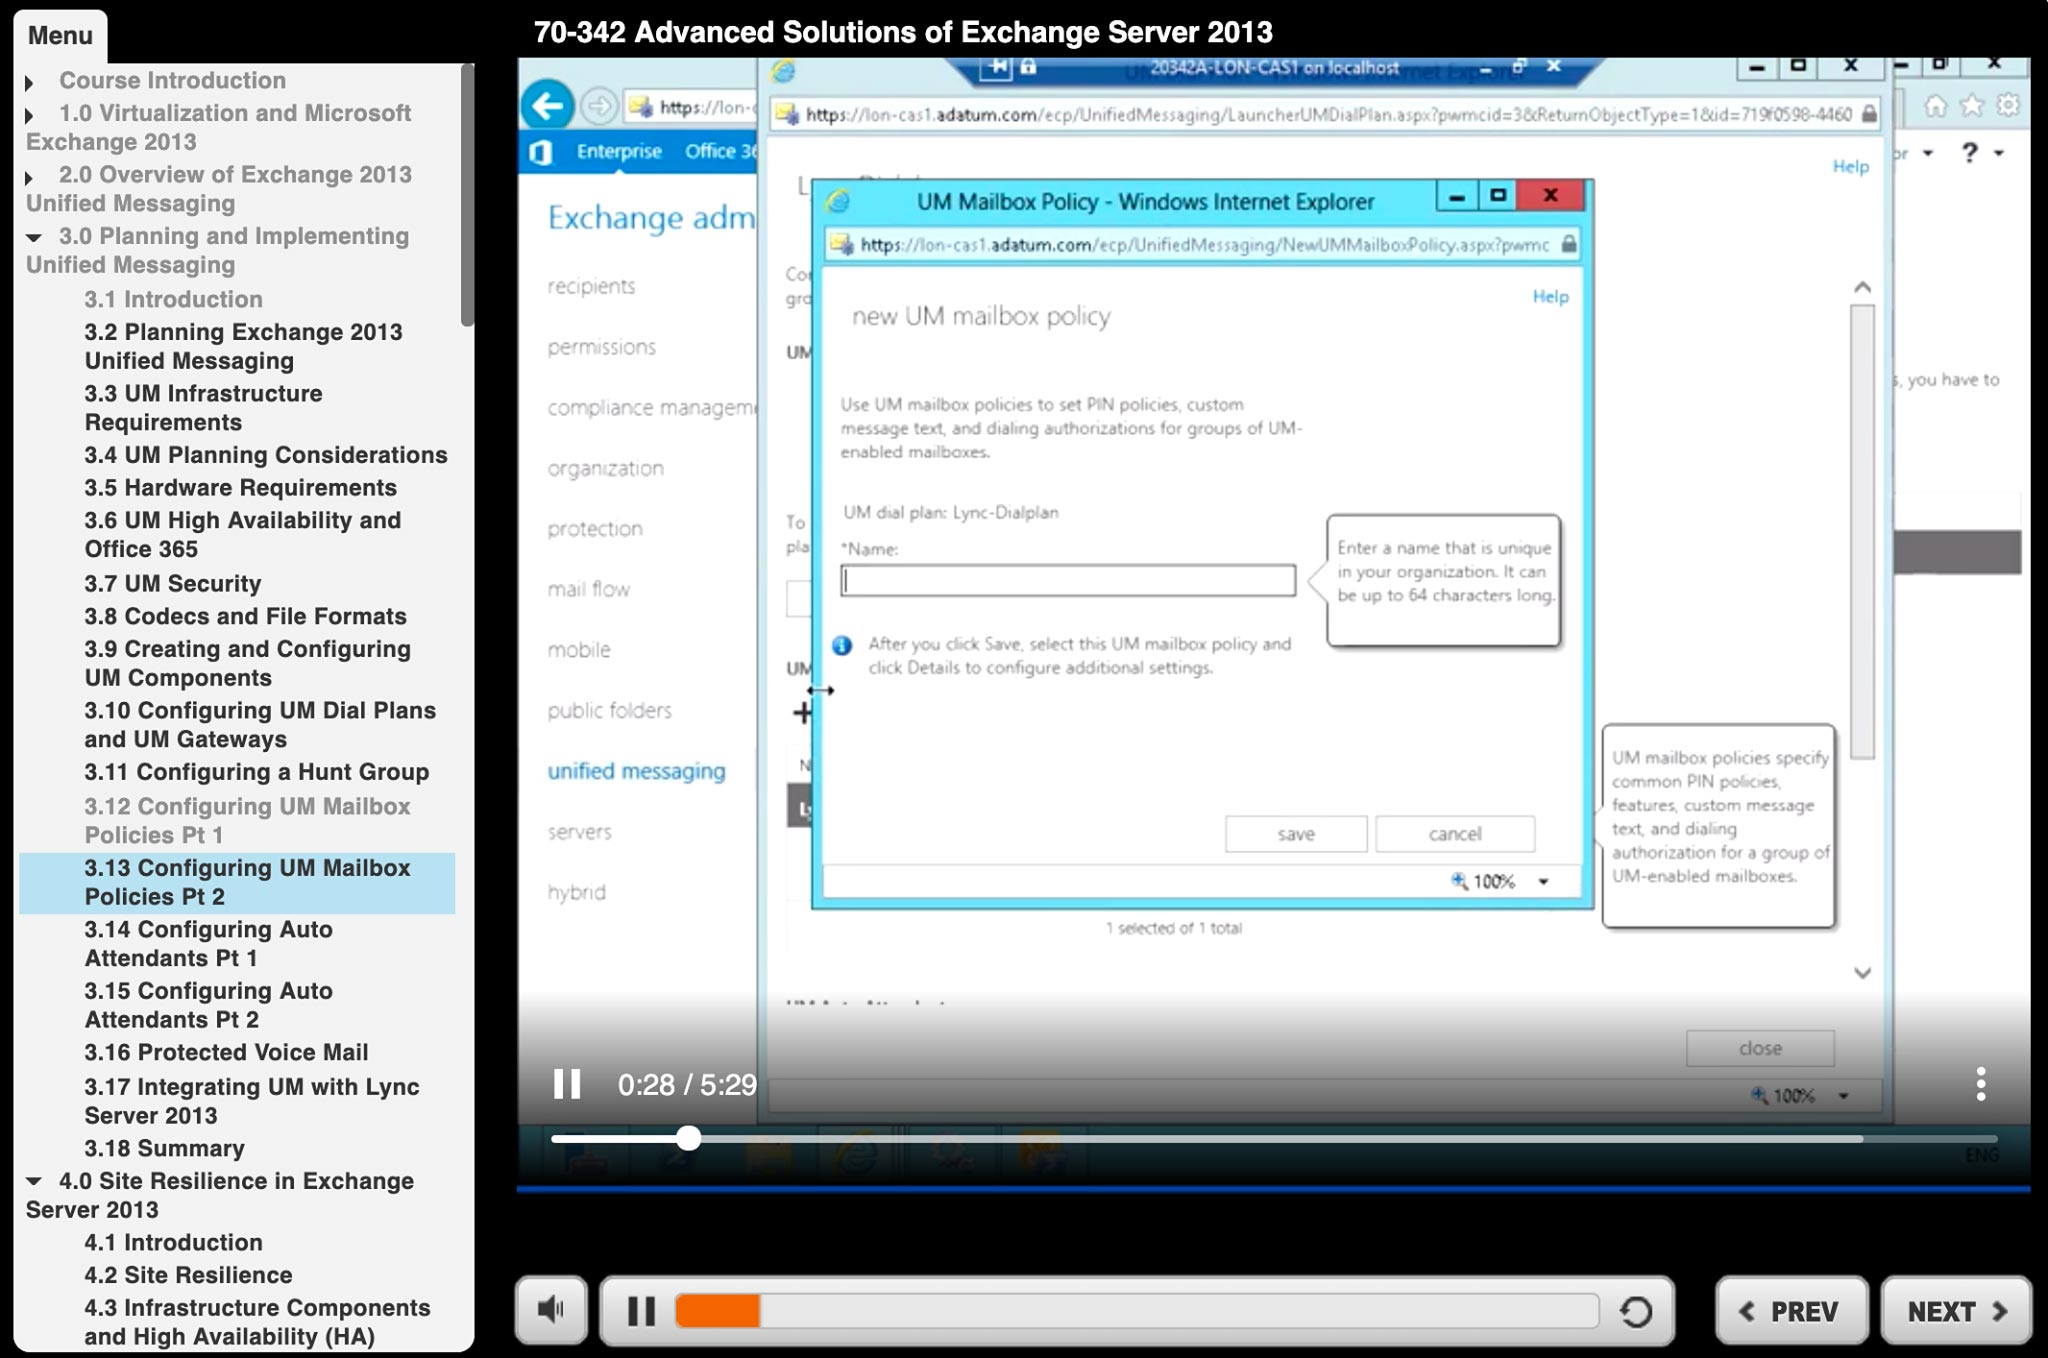The image size is (2048, 1358).
Task: Expand the Course Introduction section
Action: [x=29, y=82]
